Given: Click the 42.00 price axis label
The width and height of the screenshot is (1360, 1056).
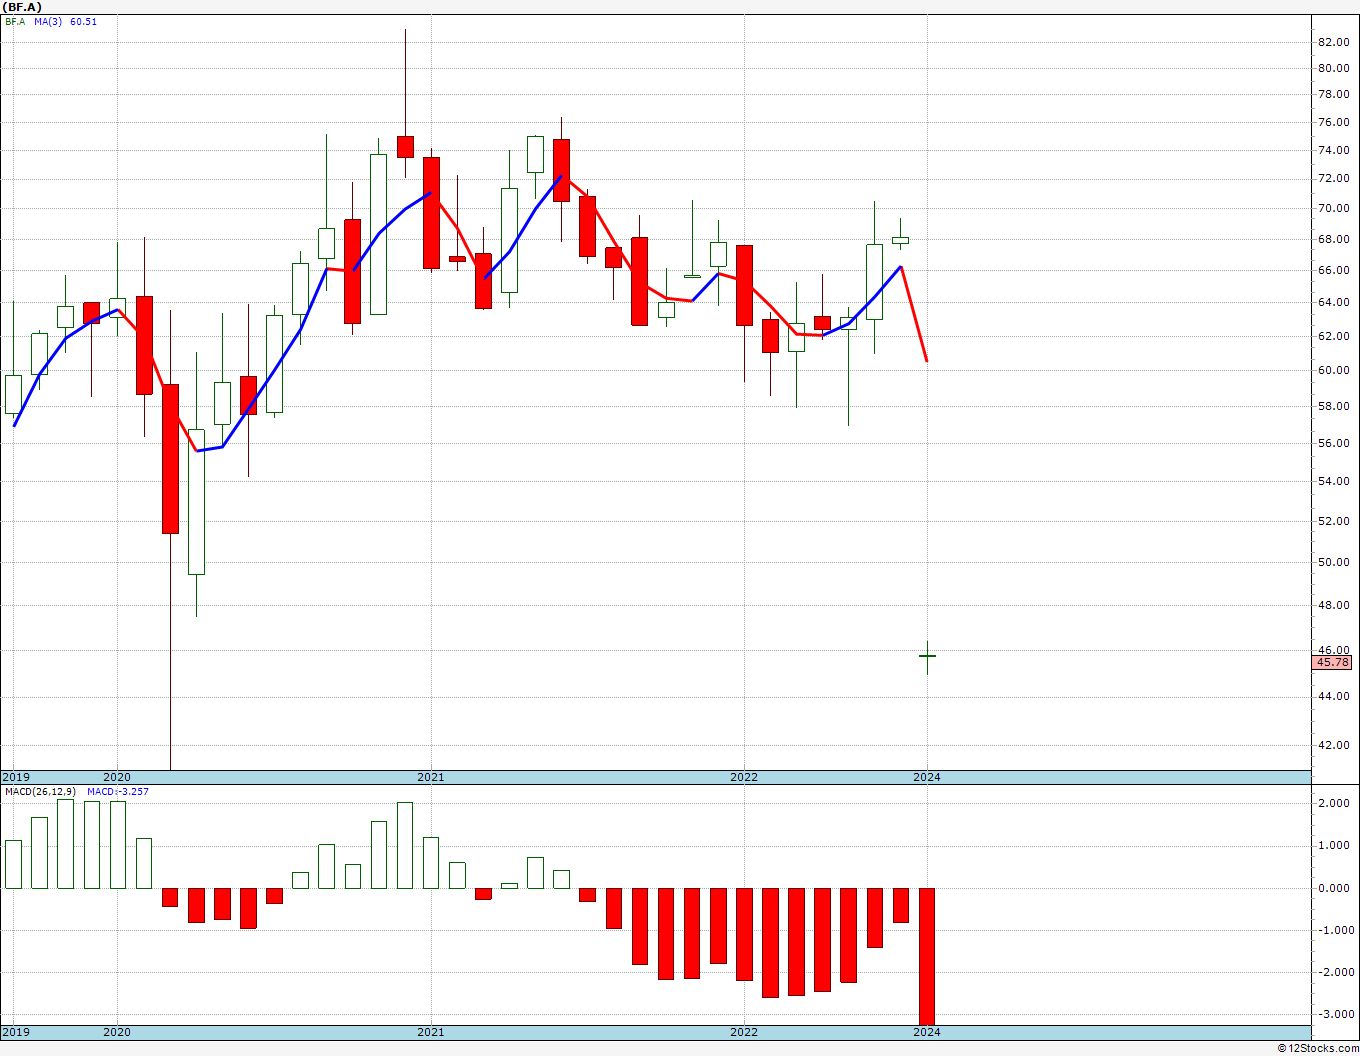Looking at the screenshot, I should tap(1333, 745).
